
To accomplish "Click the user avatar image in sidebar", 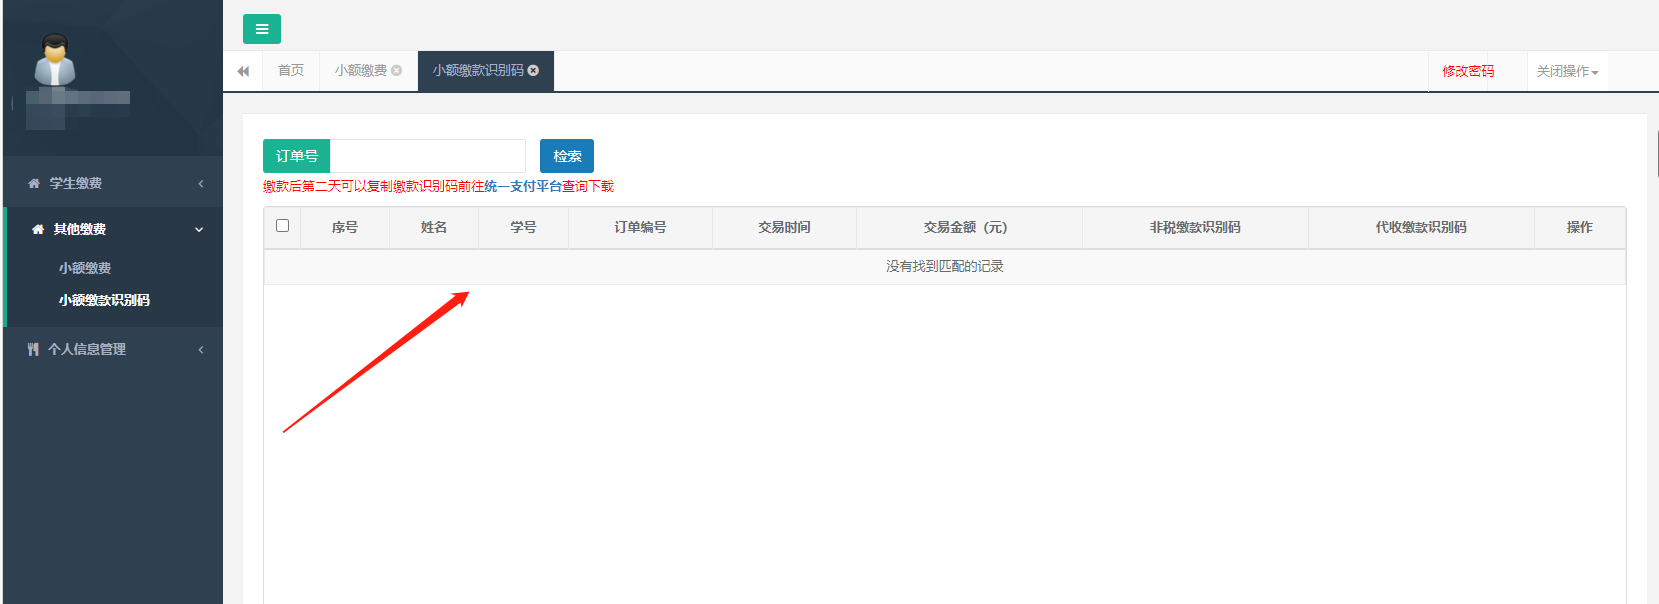I will [x=55, y=61].
